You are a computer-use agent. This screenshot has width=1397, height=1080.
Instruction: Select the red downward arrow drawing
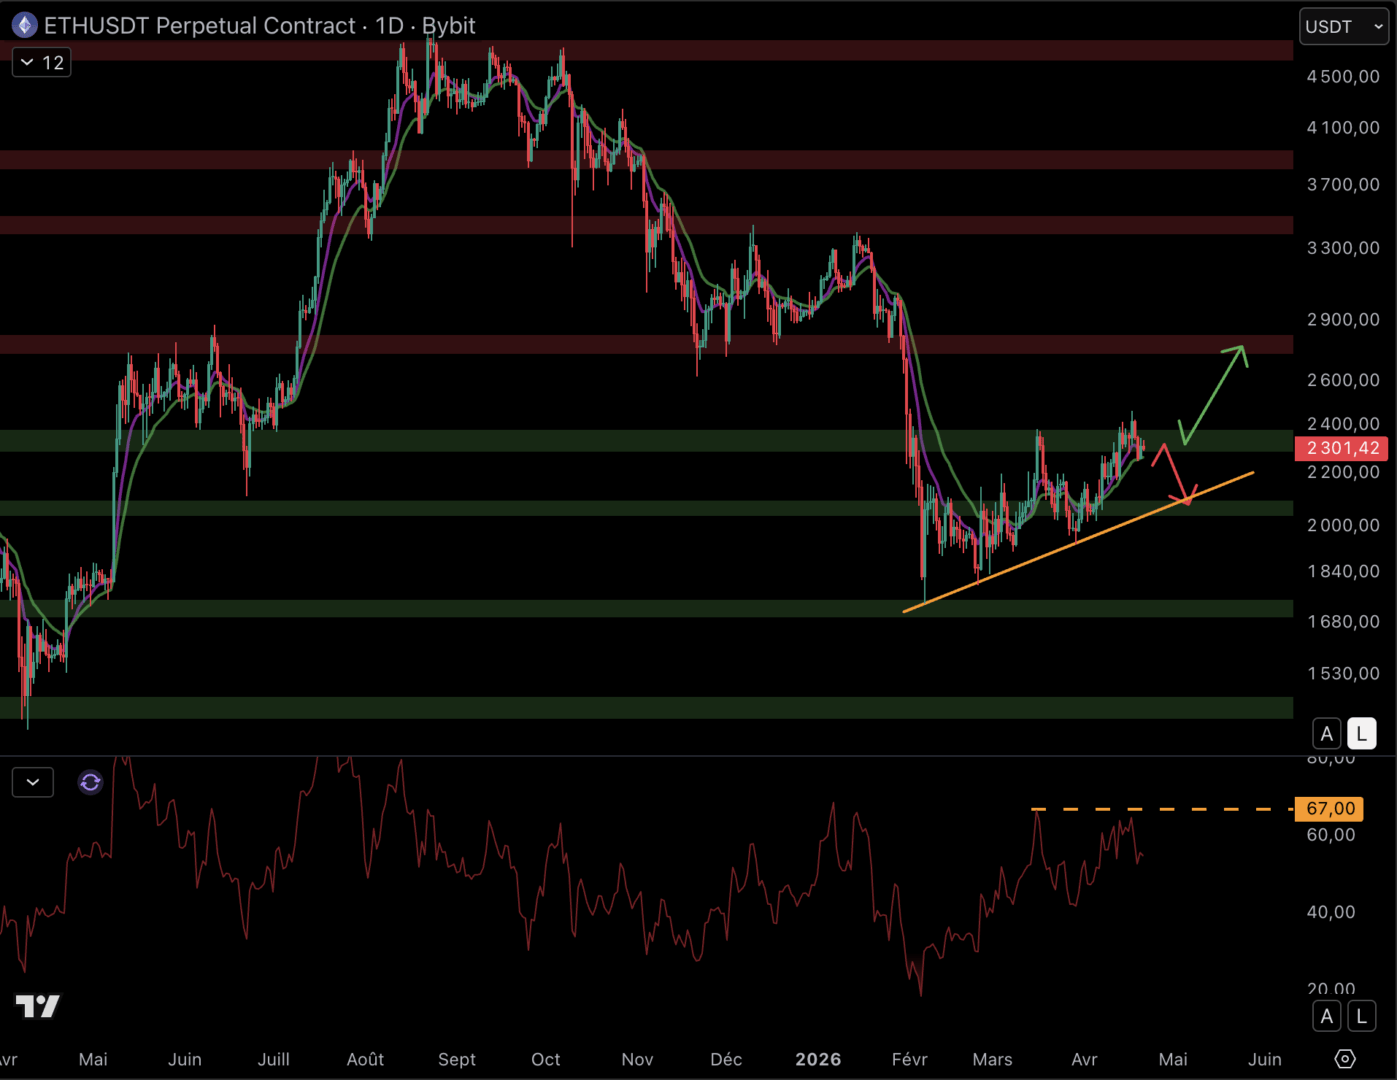(1173, 474)
